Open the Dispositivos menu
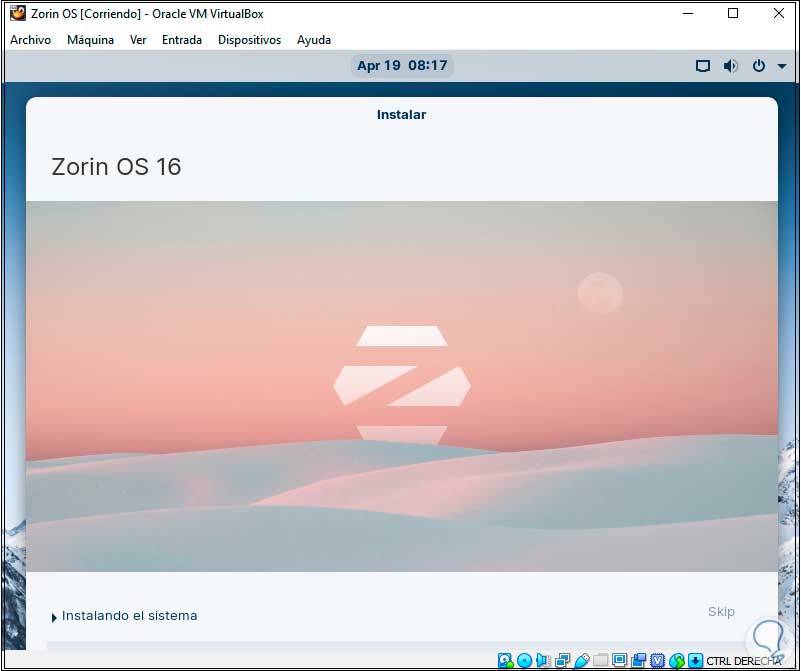Screen dimensions: 801x671 click(249, 40)
